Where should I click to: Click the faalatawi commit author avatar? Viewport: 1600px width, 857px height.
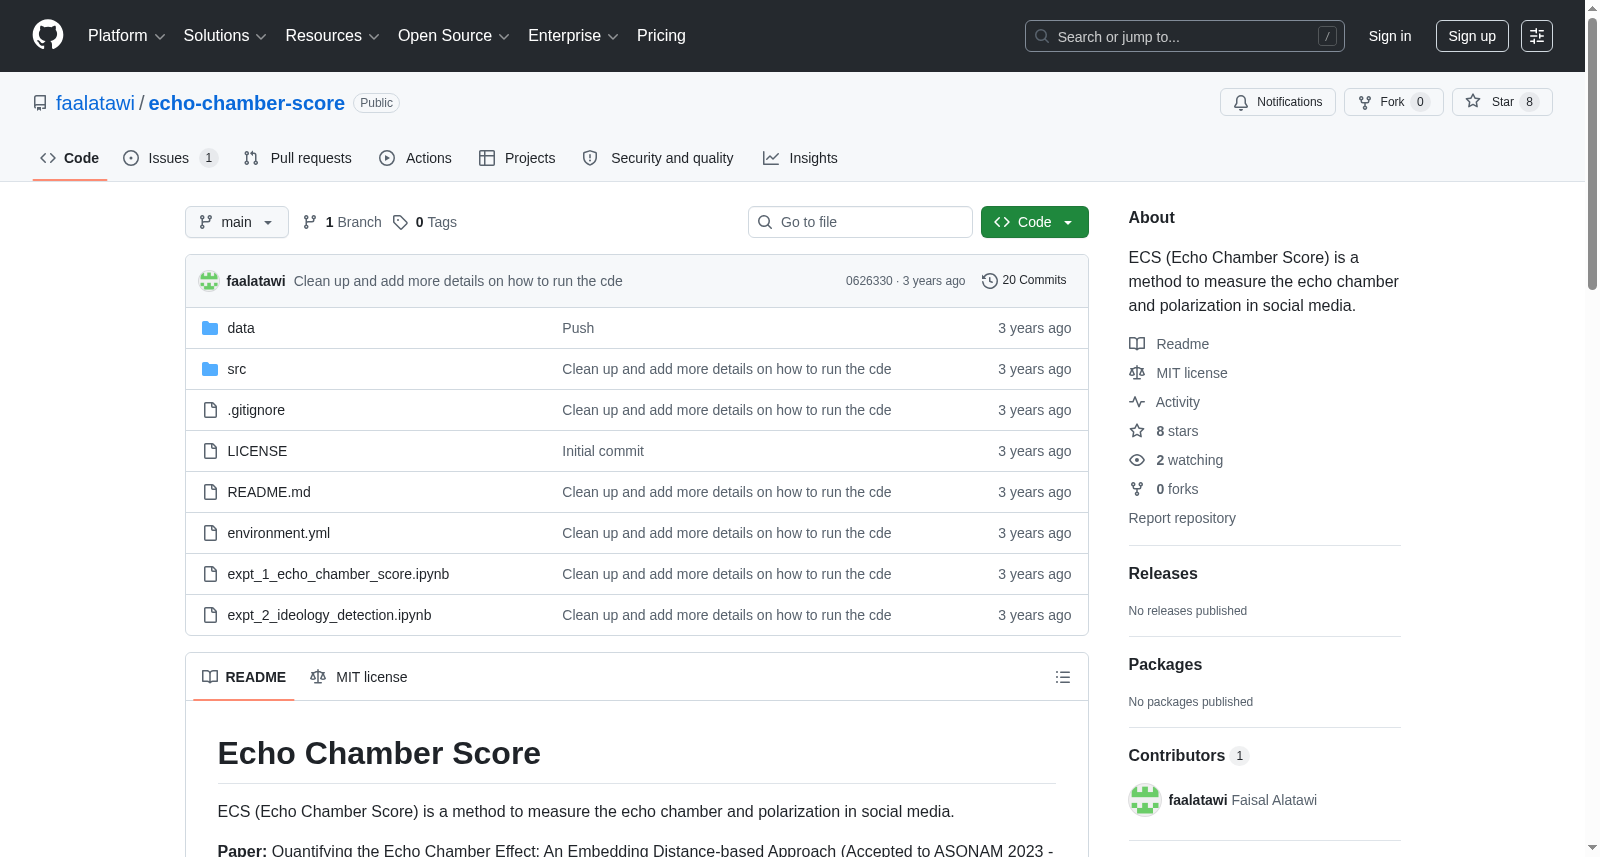(x=209, y=281)
